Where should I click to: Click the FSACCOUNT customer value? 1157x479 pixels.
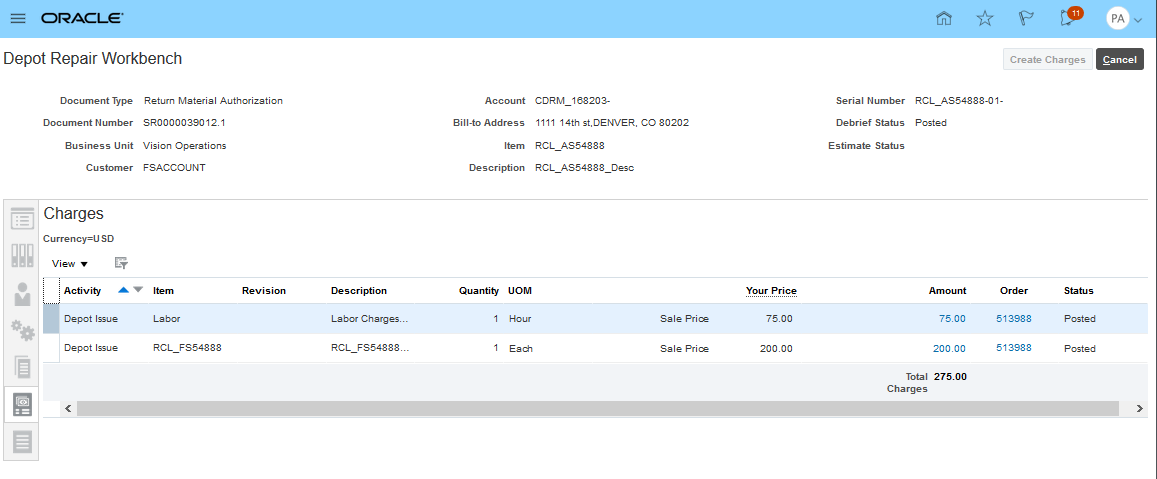click(x=174, y=168)
